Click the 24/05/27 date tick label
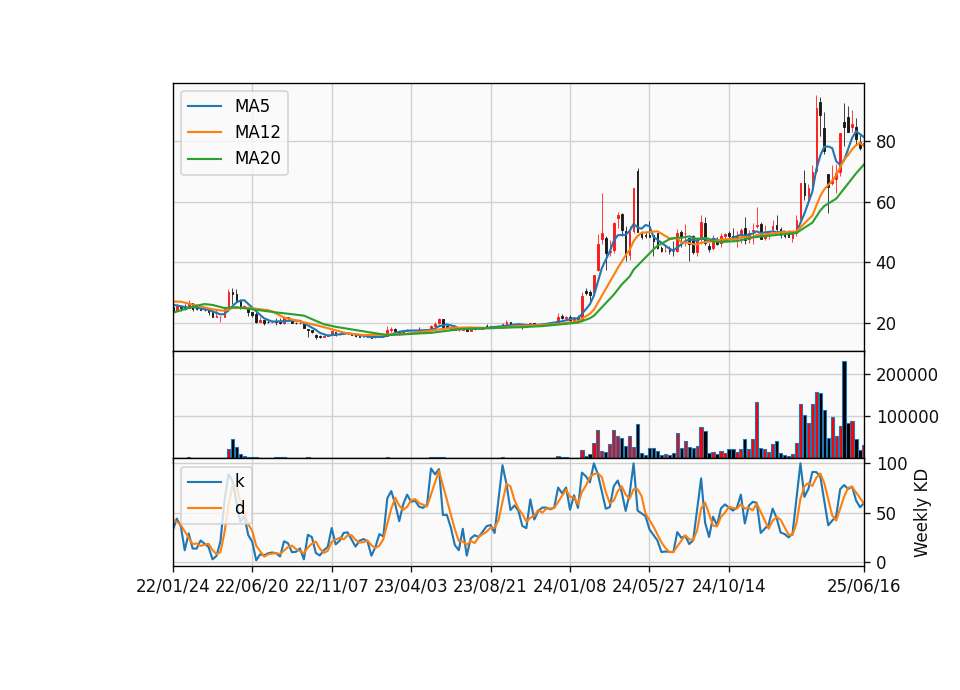The width and height of the screenshot is (960, 690). click(649, 586)
